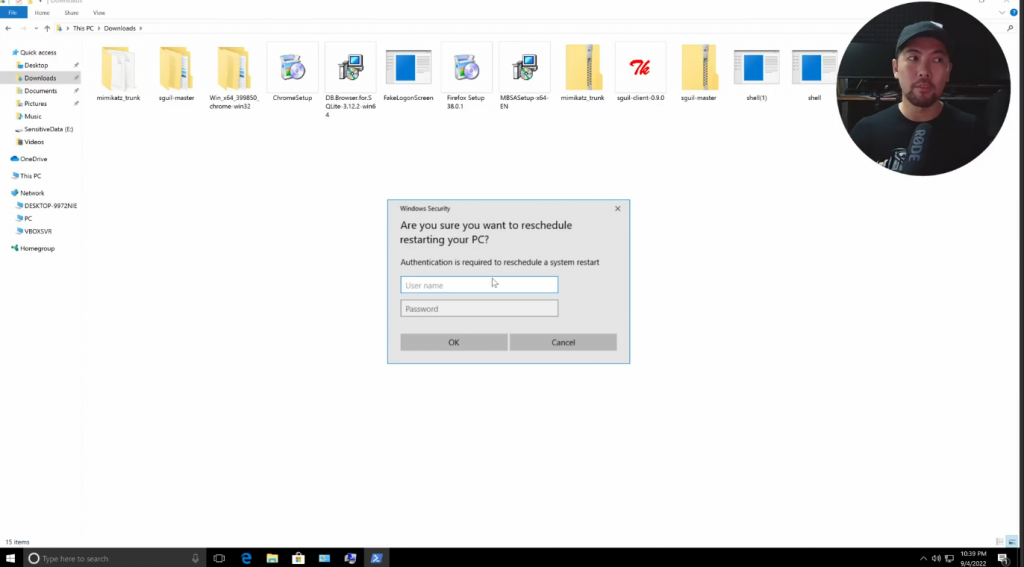
Task: Go up one folder level arrow
Action: pyautogui.click(x=47, y=28)
